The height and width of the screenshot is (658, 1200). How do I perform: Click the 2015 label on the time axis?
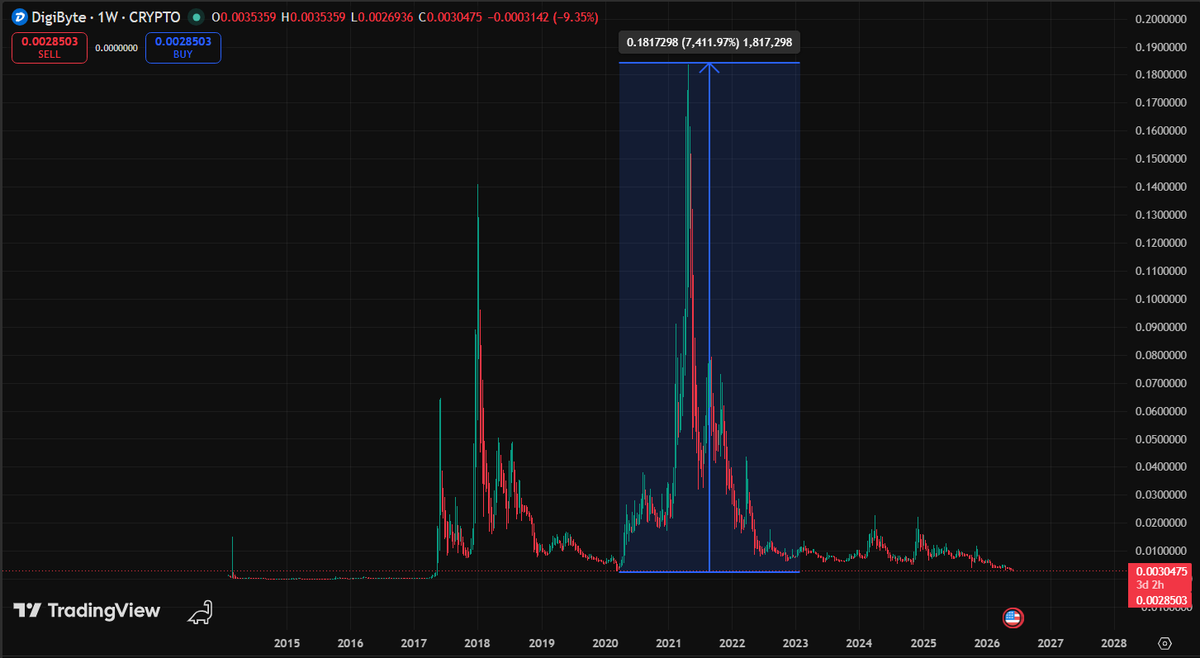287,642
